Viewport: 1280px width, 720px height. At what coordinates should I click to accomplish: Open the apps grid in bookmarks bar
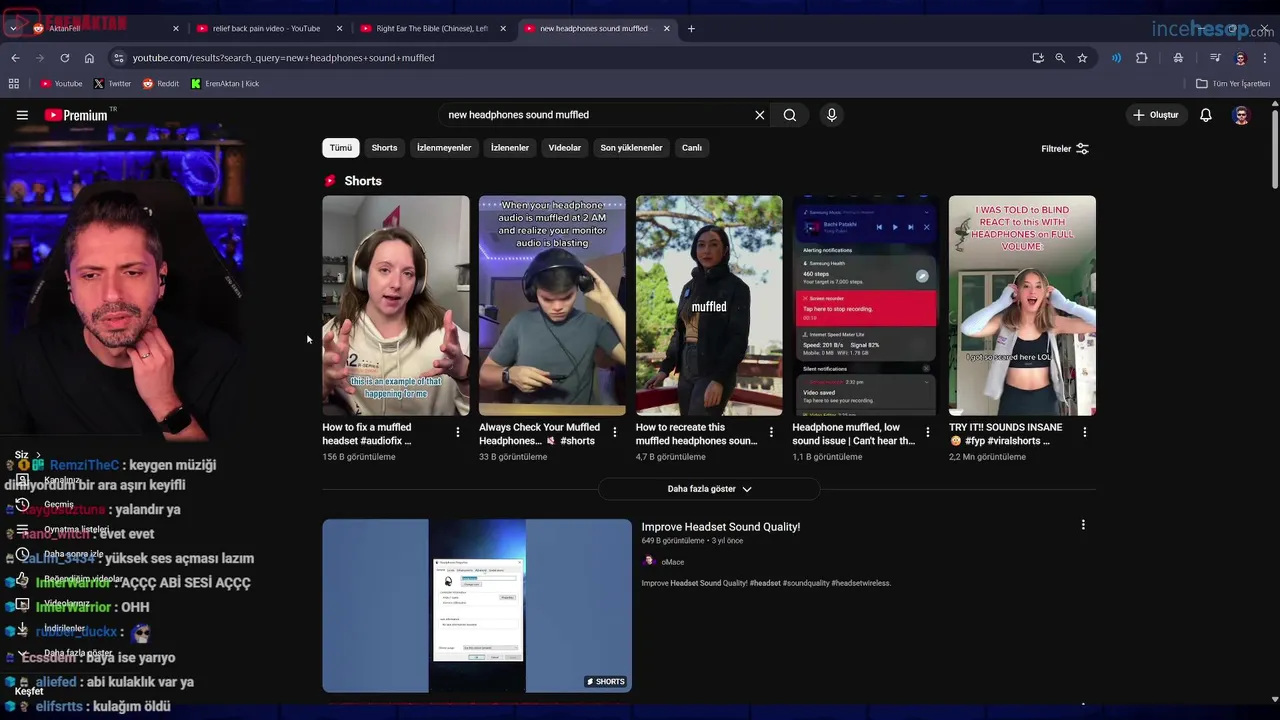14,84
